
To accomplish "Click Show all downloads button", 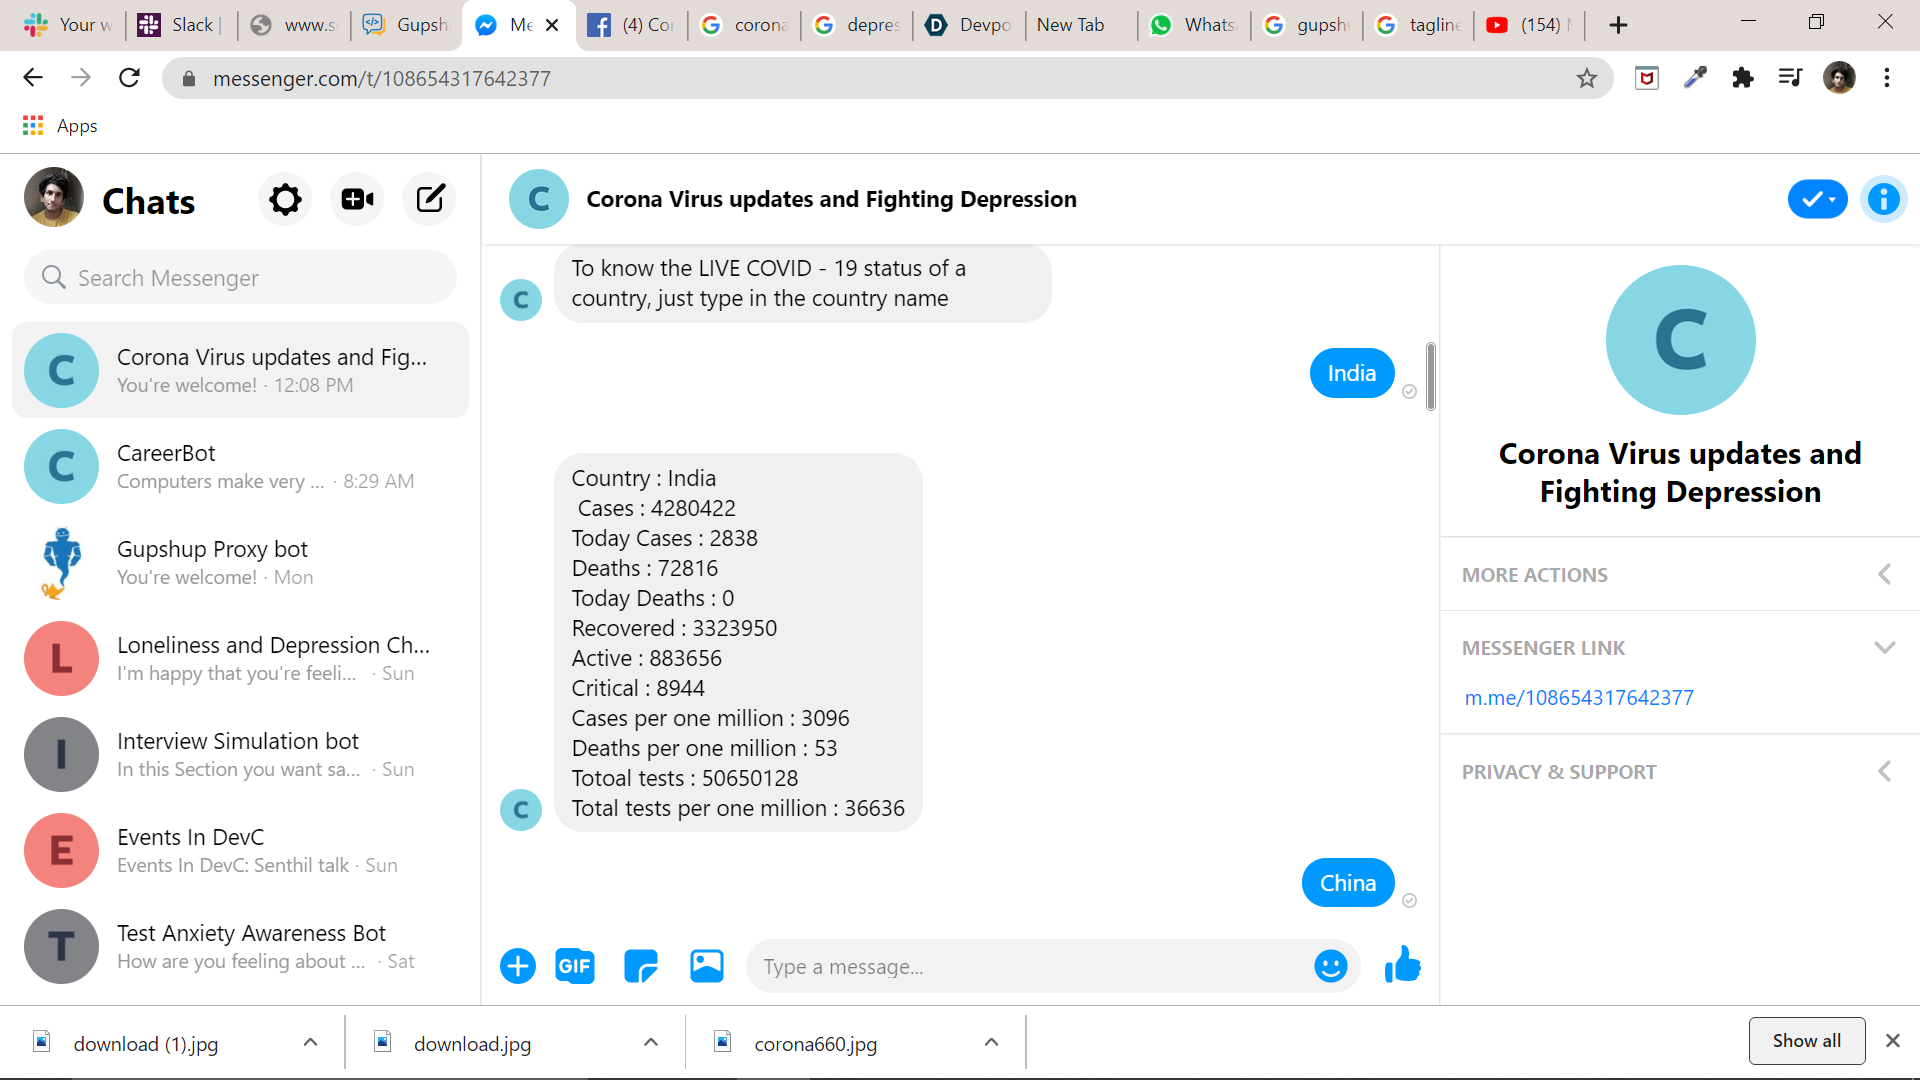I will (1806, 1041).
